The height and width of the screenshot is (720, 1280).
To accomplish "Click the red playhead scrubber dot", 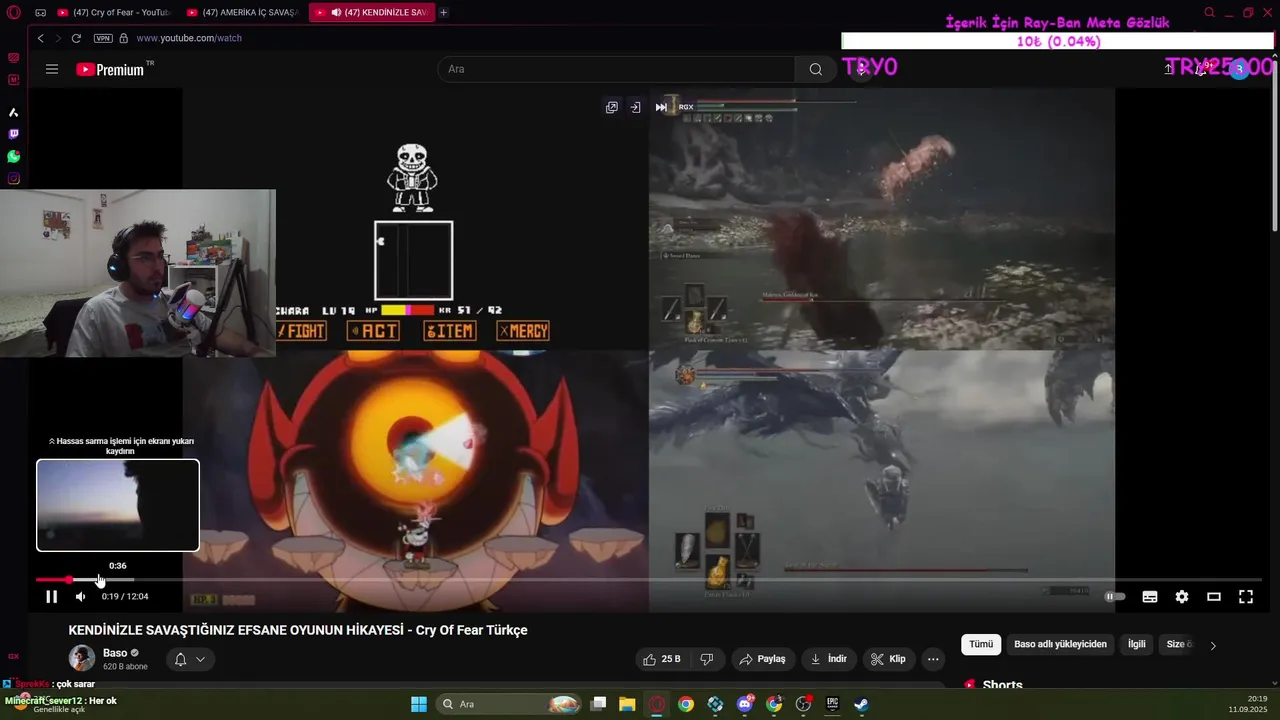I will (69, 580).
